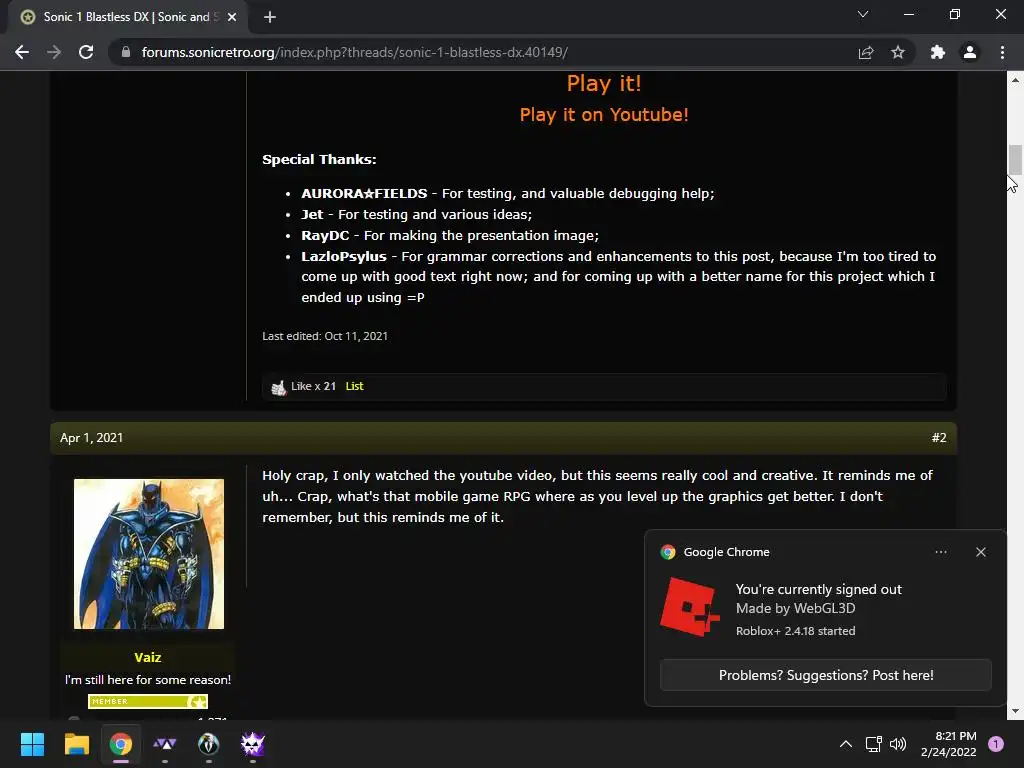Click 'Roblox+ 2.4.18 started' text
Image resolution: width=1024 pixels, height=768 pixels.
(x=795, y=631)
